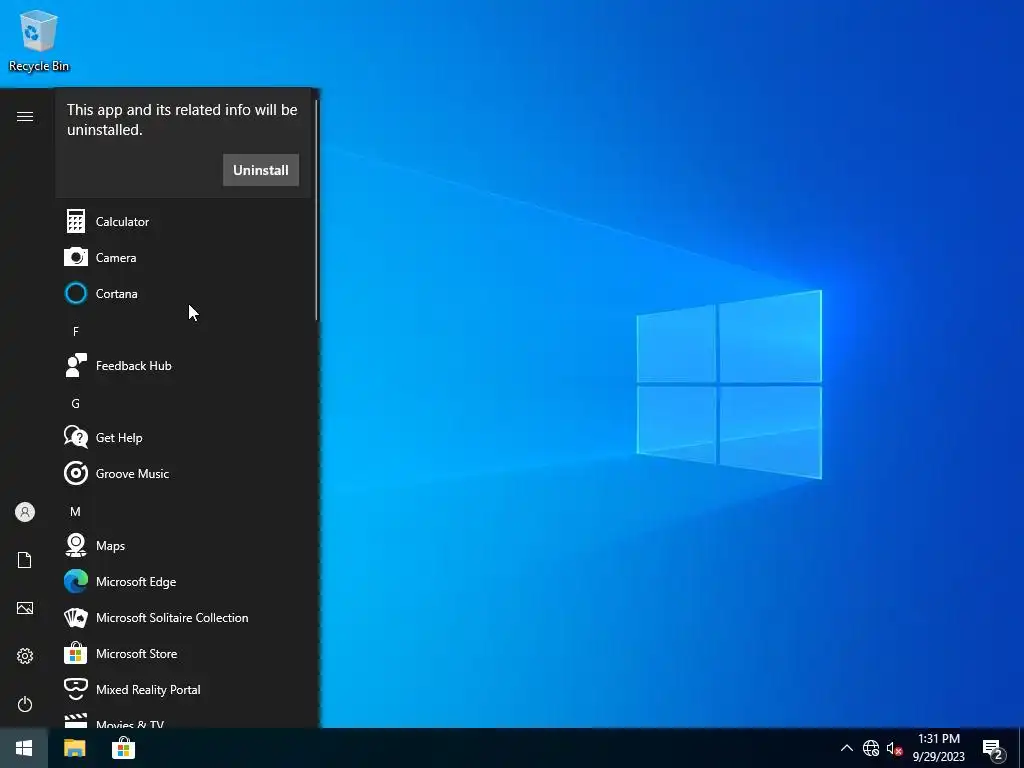The width and height of the screenshot is (1024, 768).
Task: Launch the Get Help icon
Action: 76,437
